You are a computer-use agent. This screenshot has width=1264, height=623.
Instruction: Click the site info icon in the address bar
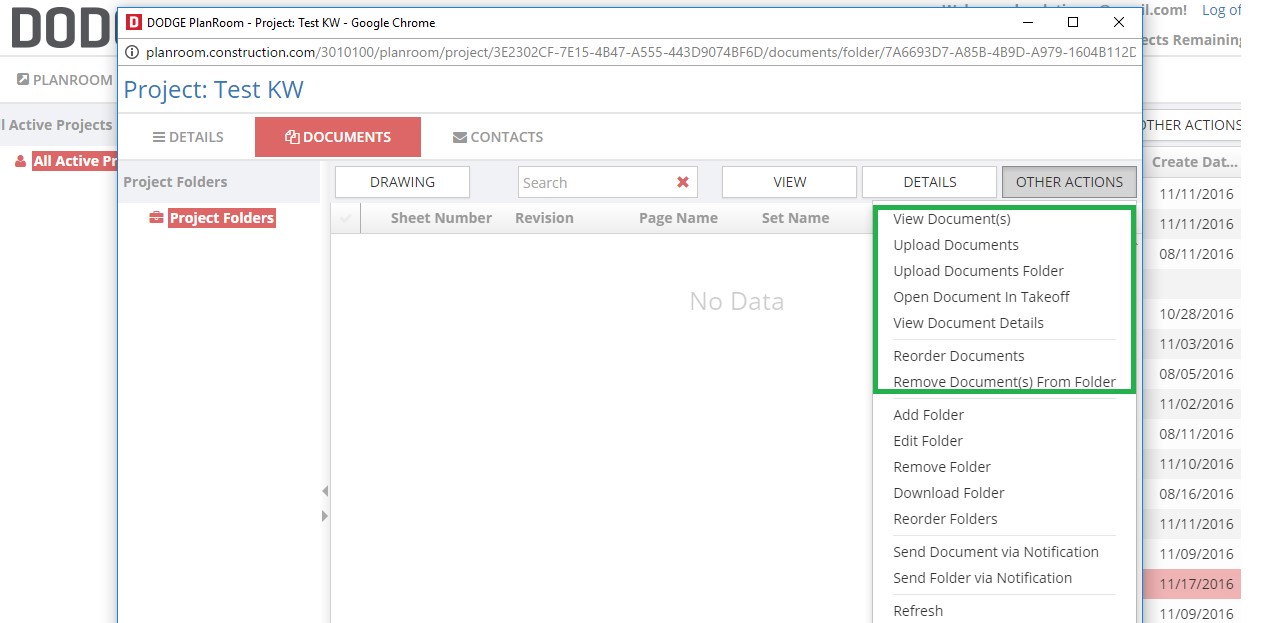pyautogui.click(x=132, y=52)
